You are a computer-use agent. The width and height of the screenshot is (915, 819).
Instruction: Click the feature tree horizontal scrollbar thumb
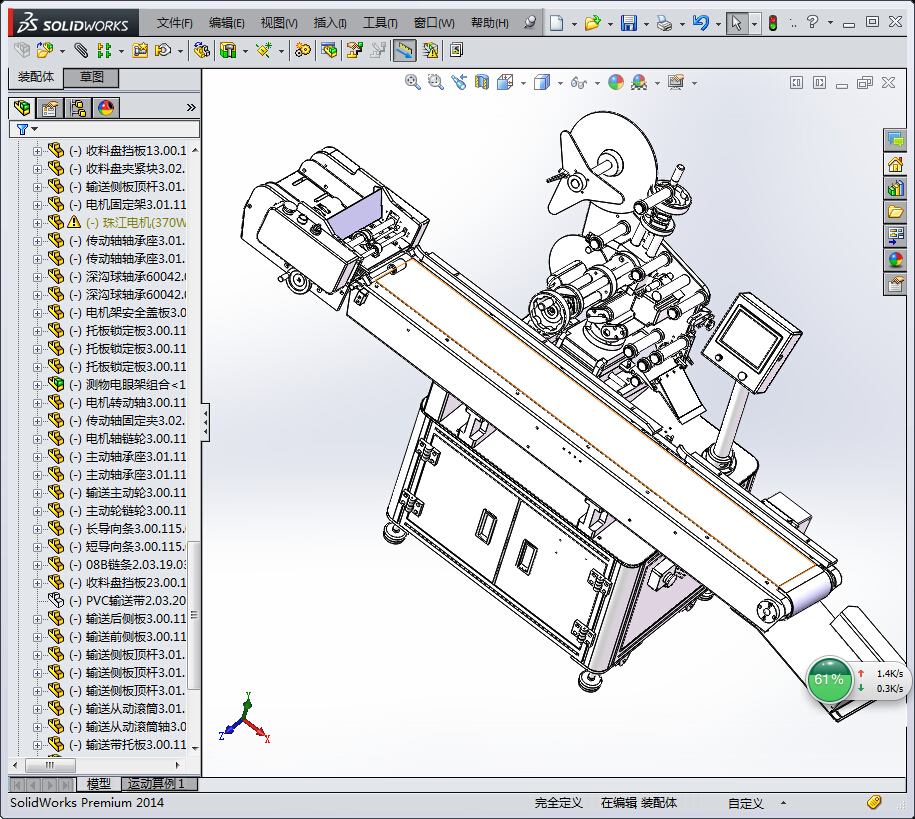coord(51,765)
